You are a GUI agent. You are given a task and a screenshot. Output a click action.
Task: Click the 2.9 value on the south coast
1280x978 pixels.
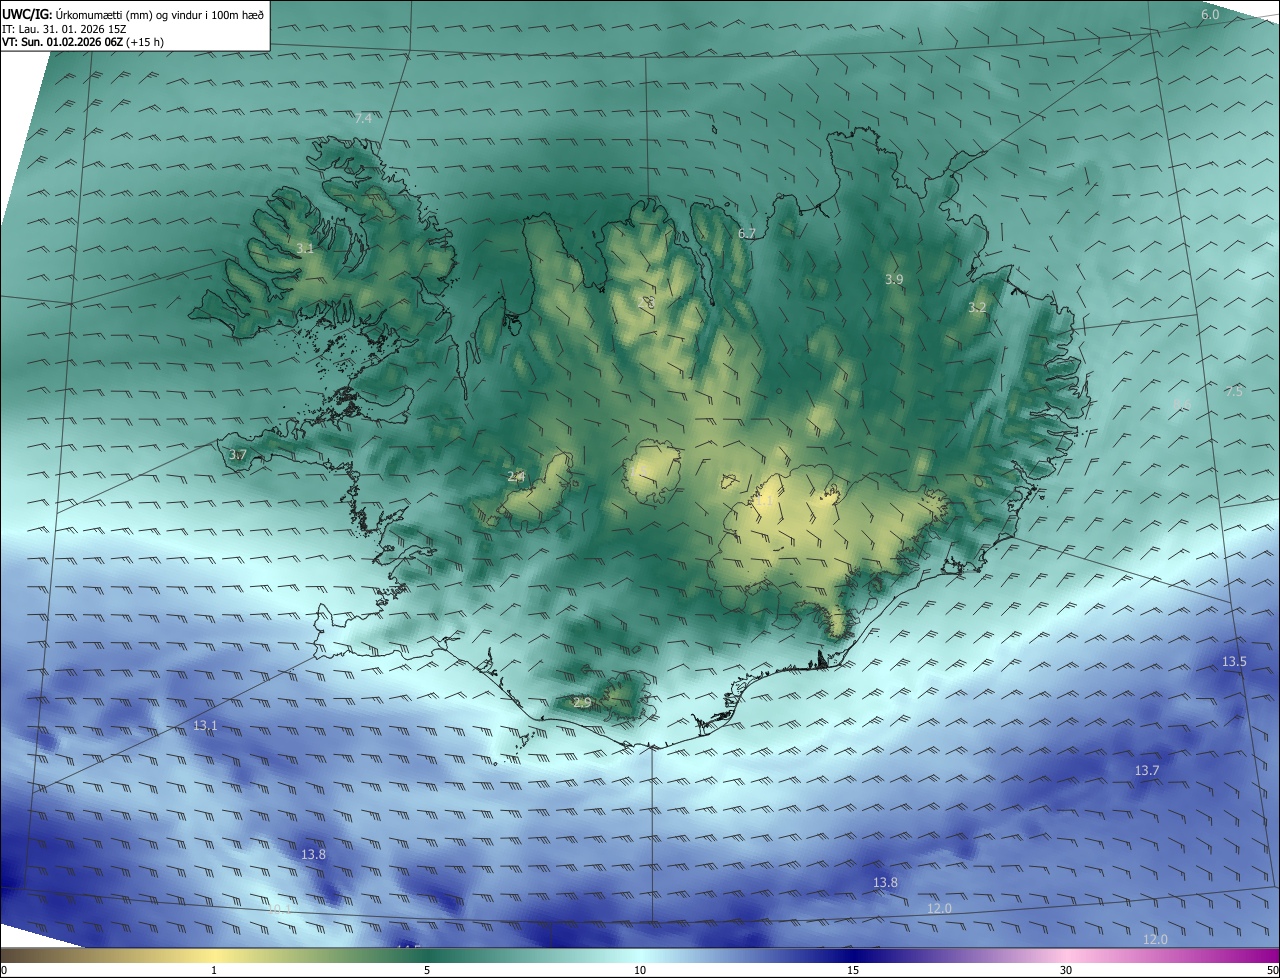click(x=582, y=703)
